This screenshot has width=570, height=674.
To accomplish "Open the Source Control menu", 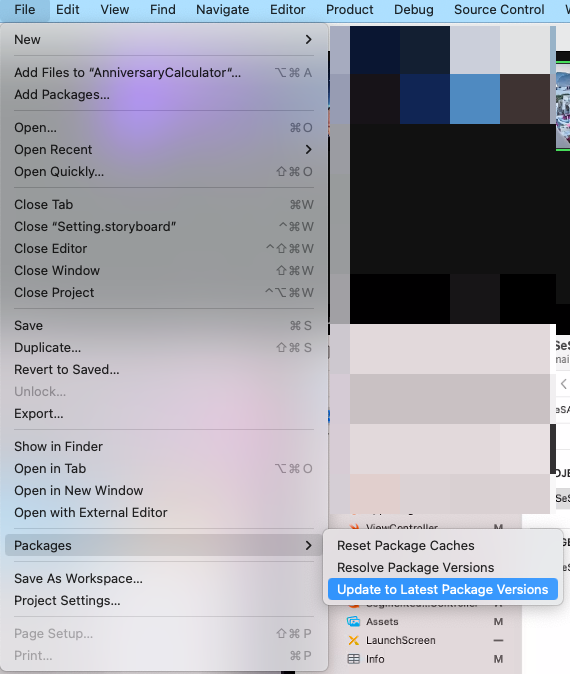I will tap(499, 9).
